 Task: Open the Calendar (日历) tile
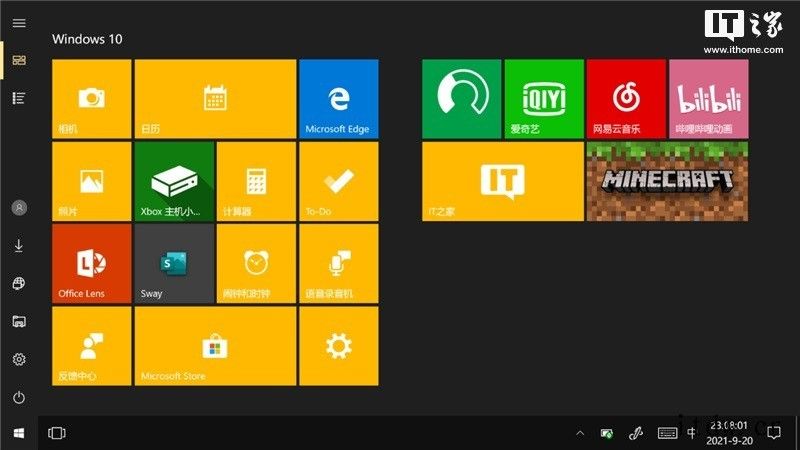coord(215,99)
